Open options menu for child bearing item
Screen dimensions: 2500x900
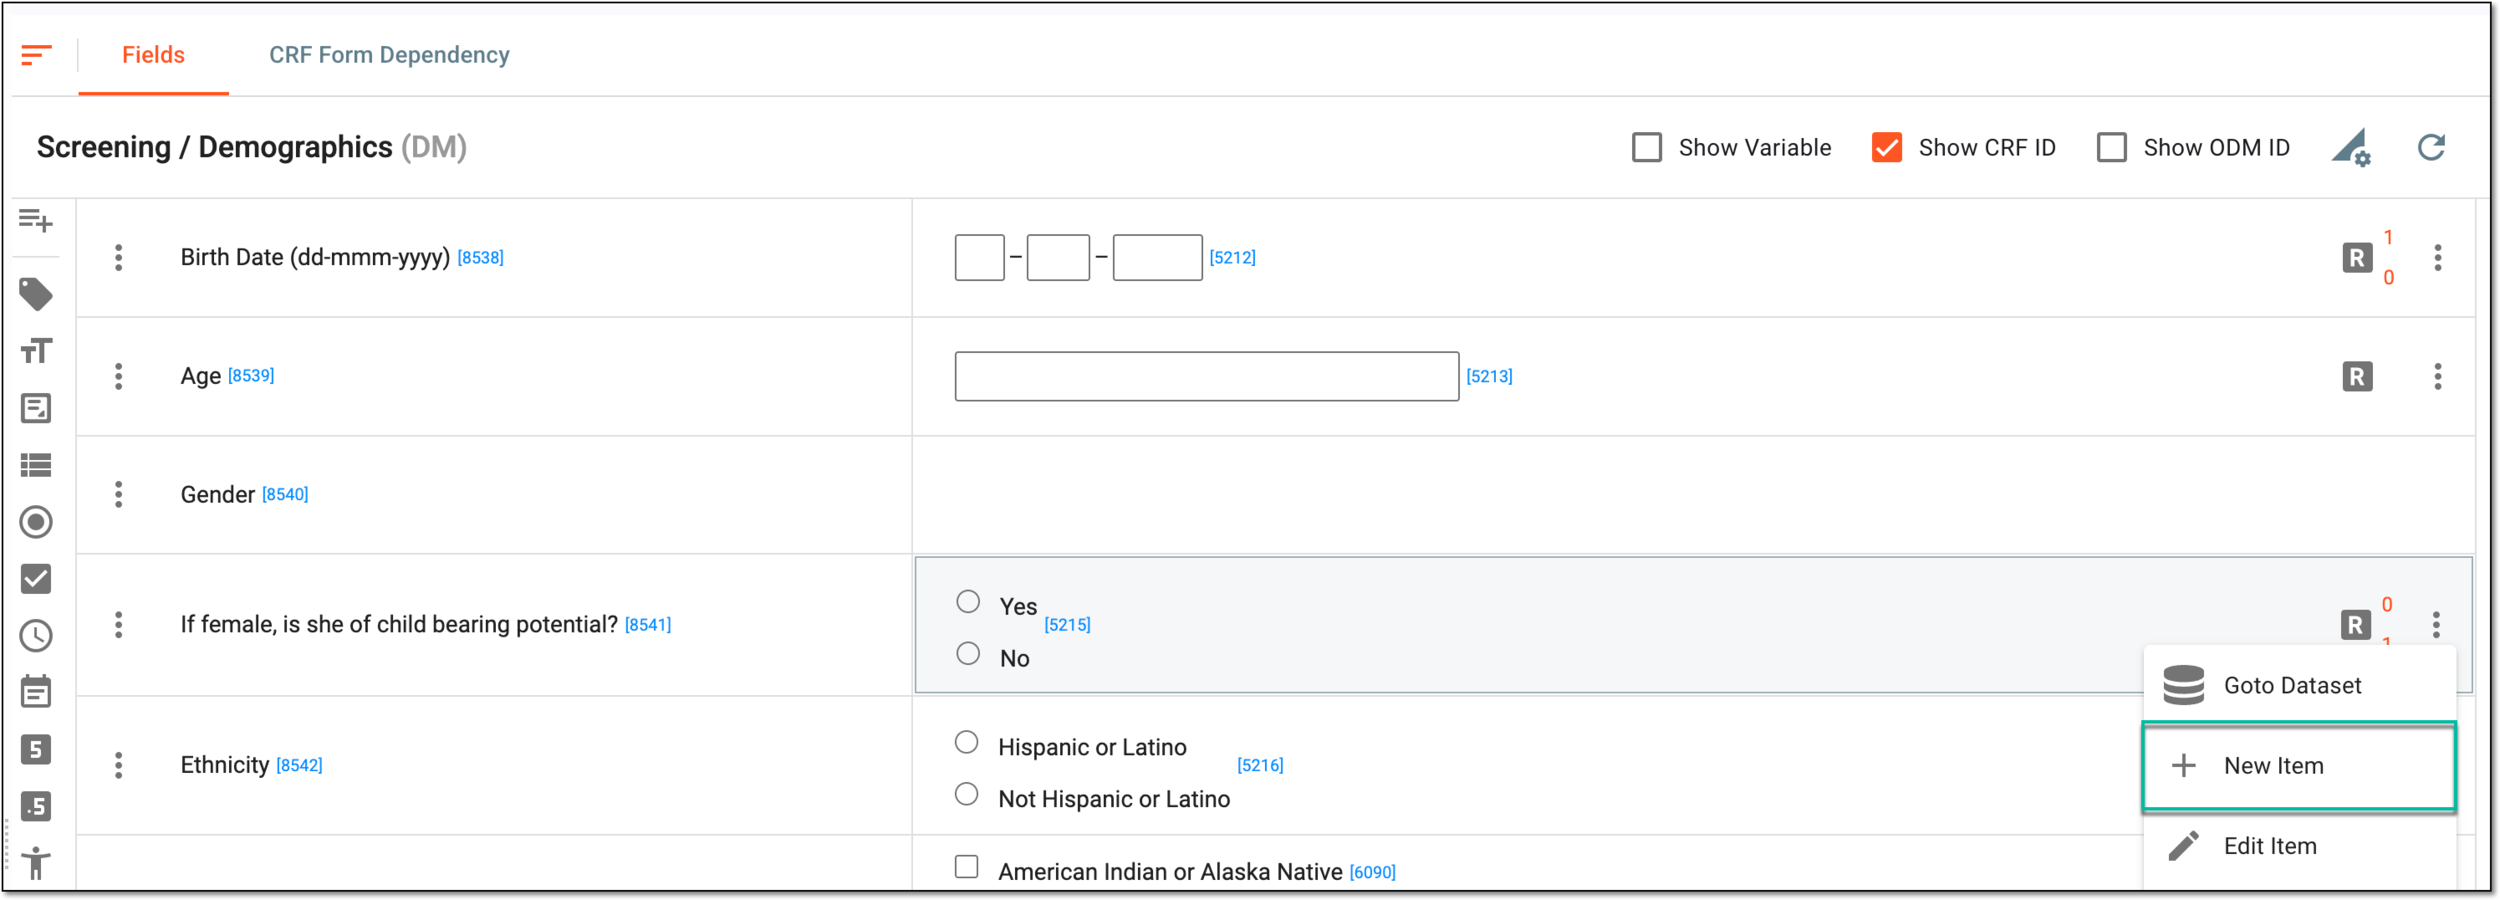(x=2436, y=625)
